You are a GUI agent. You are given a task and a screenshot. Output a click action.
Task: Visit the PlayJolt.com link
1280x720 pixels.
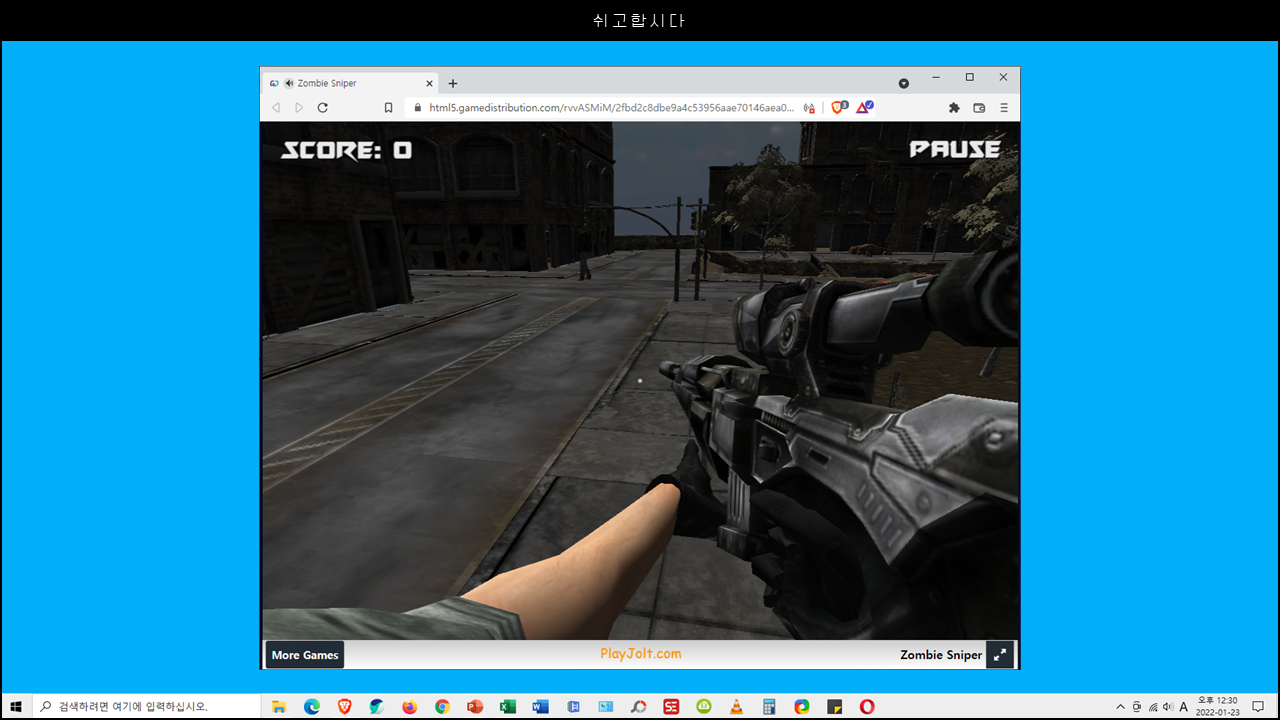(x=641, y=654)
